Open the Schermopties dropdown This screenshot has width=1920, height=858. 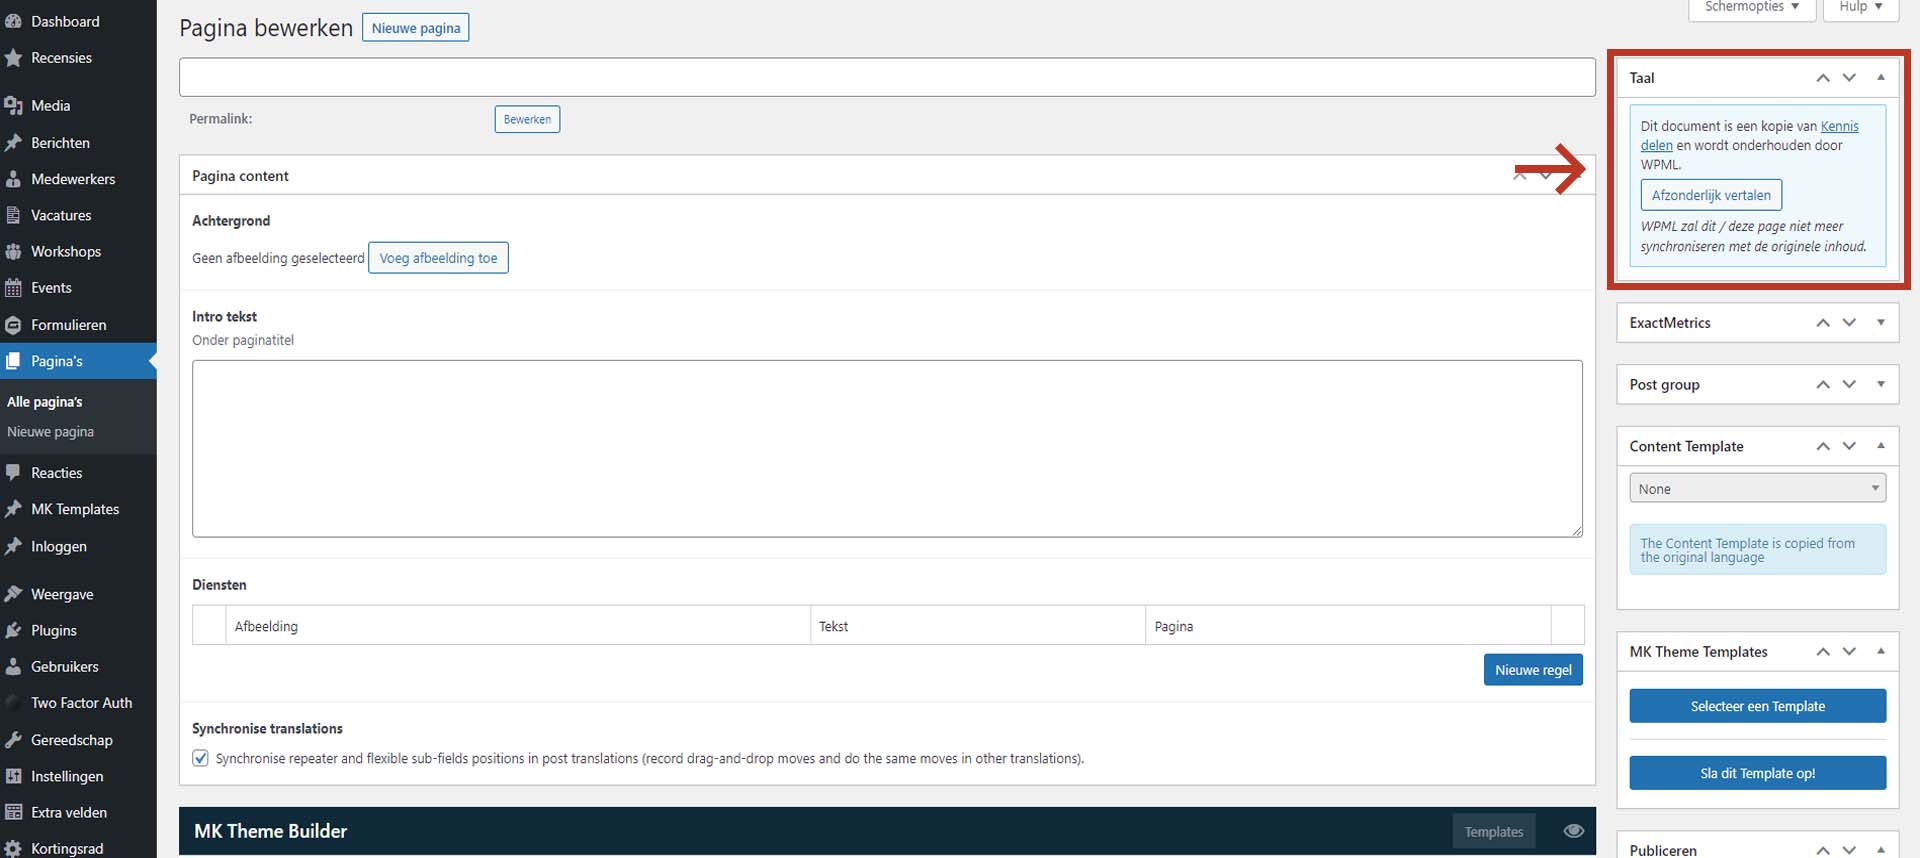pyautogui.click(x=1751, y=8)
